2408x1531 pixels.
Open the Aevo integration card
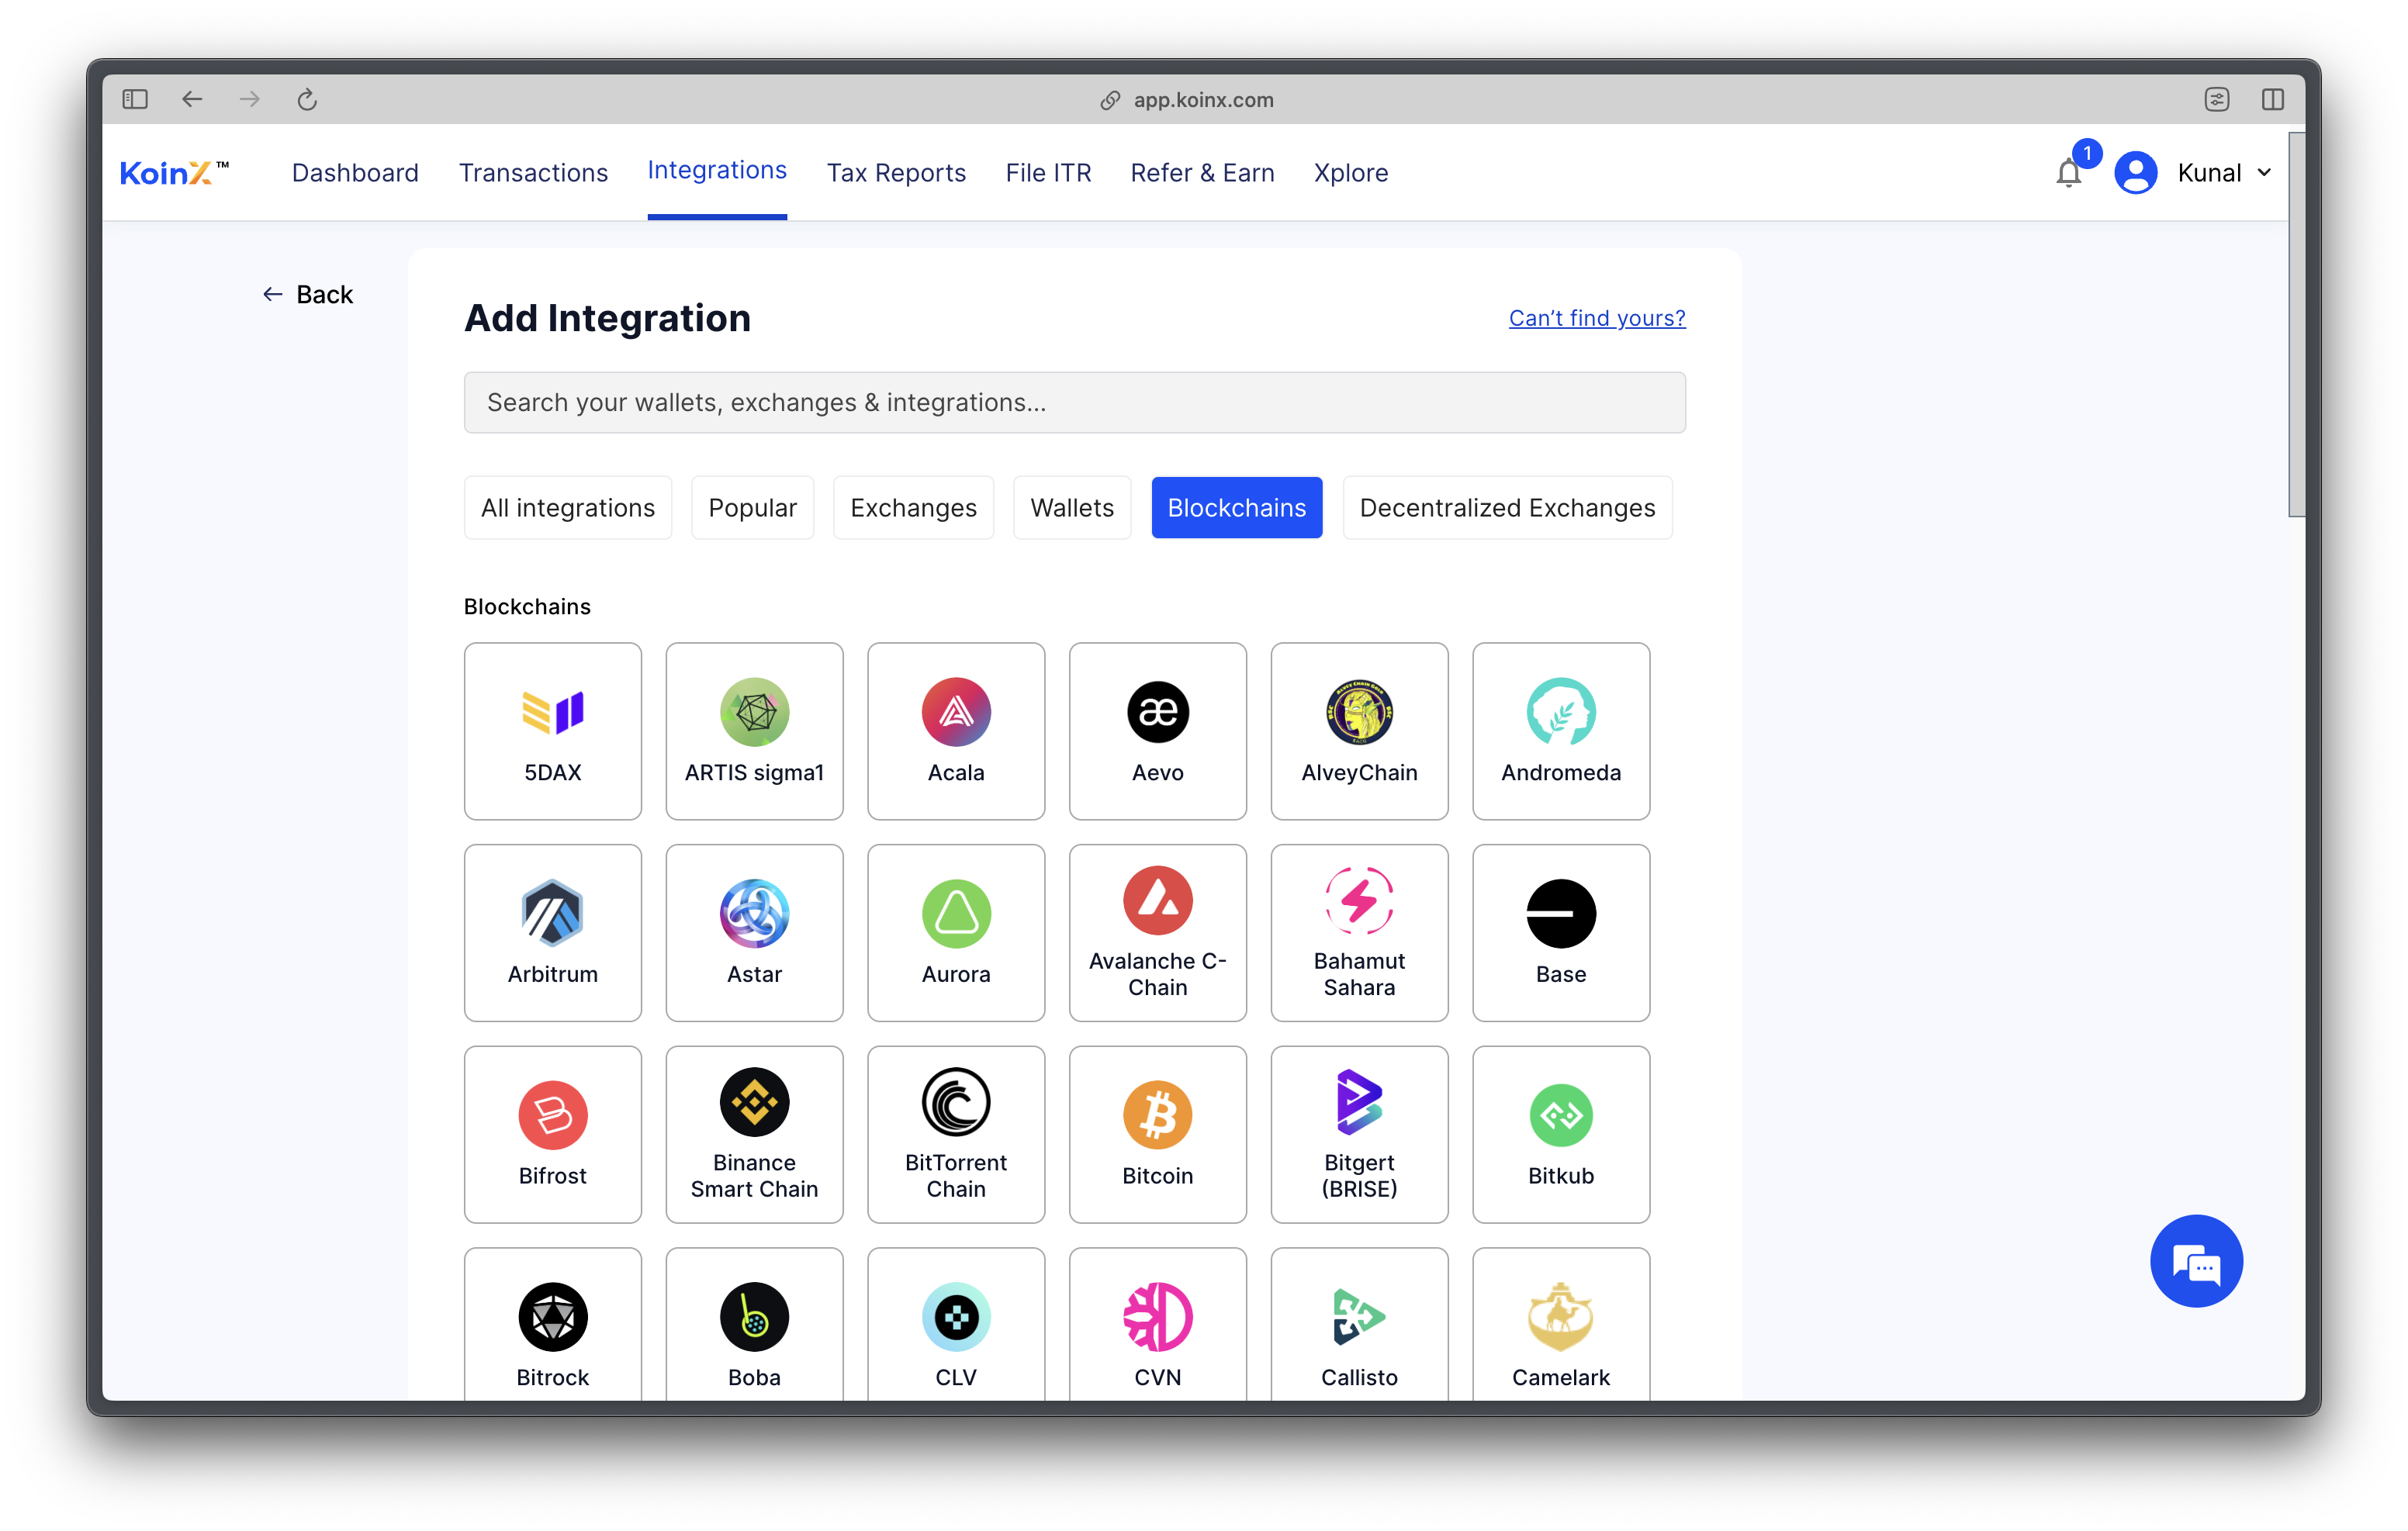point(1157,731)
